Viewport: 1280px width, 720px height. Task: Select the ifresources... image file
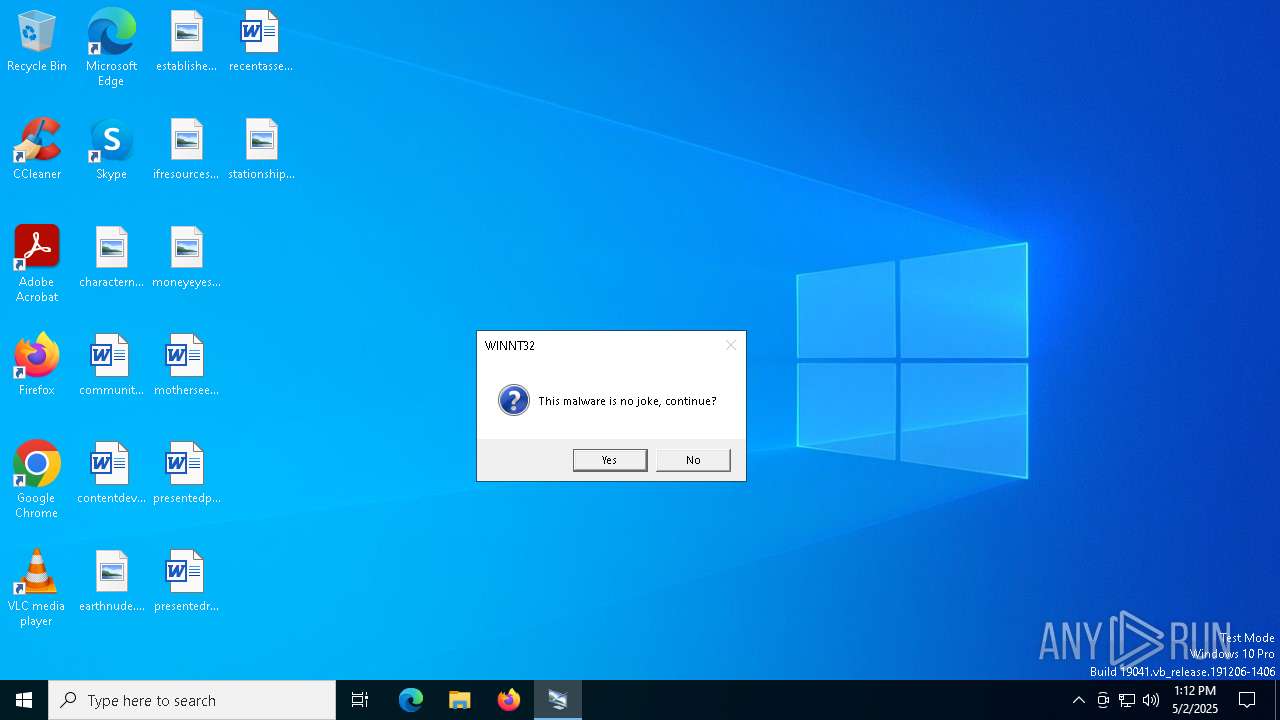pyautogui.click(x=186, y=150)
